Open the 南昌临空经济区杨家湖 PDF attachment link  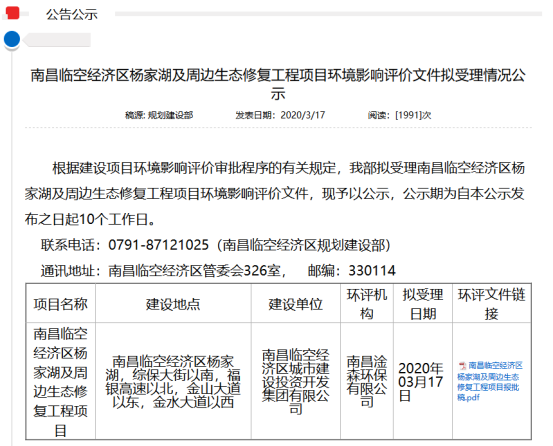click(490, 381)
